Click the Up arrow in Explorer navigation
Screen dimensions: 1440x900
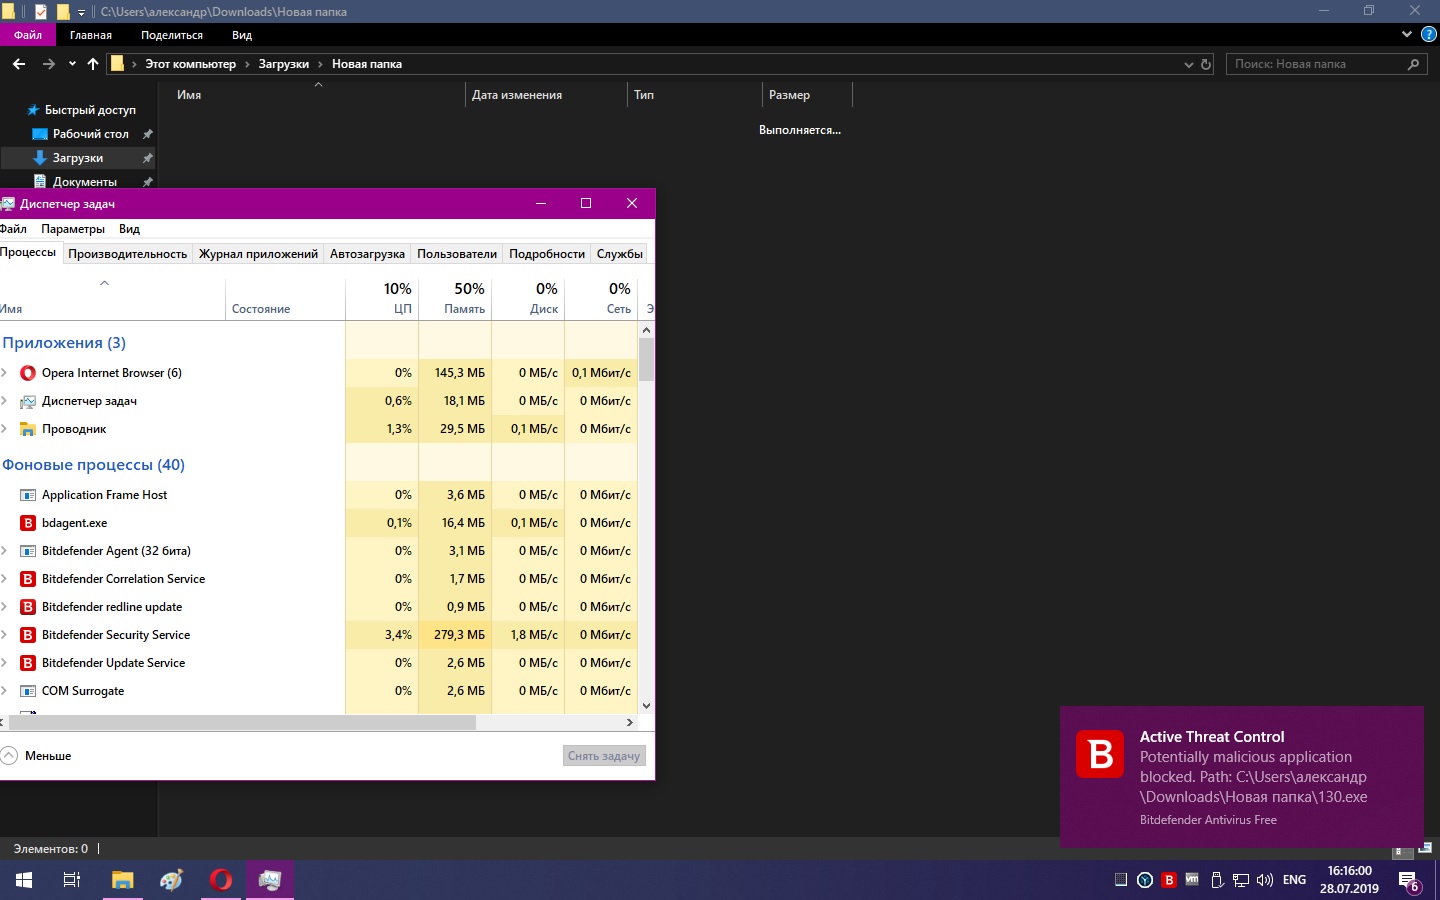coord(93,64)
